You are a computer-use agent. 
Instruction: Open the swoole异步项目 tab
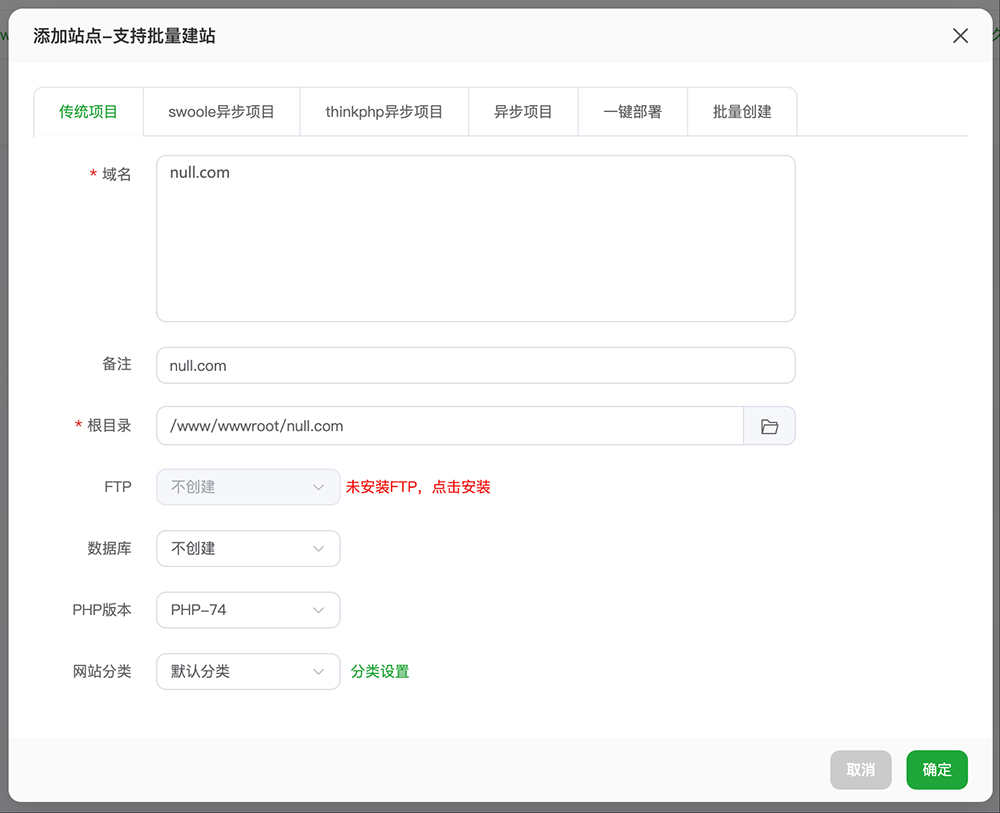(x=221, y=112)
